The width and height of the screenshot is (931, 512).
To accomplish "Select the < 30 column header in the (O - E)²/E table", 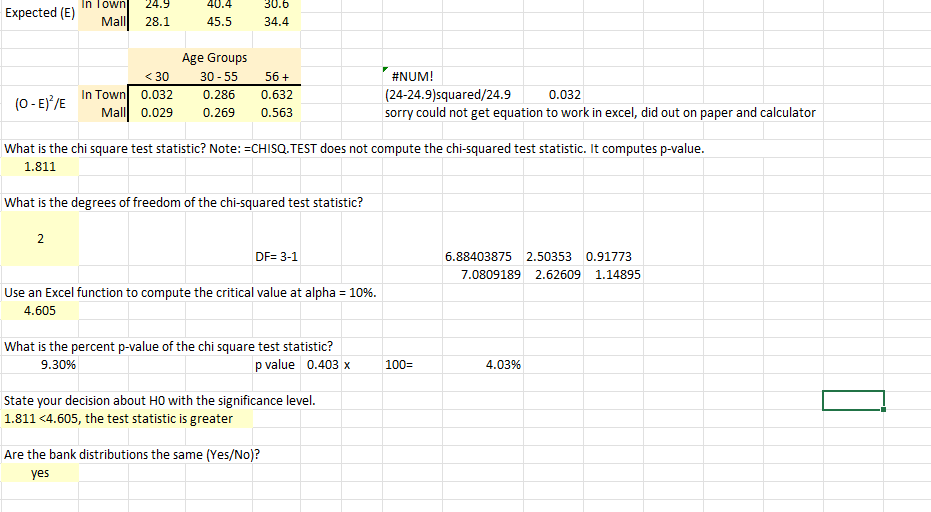I will (157, 77).
